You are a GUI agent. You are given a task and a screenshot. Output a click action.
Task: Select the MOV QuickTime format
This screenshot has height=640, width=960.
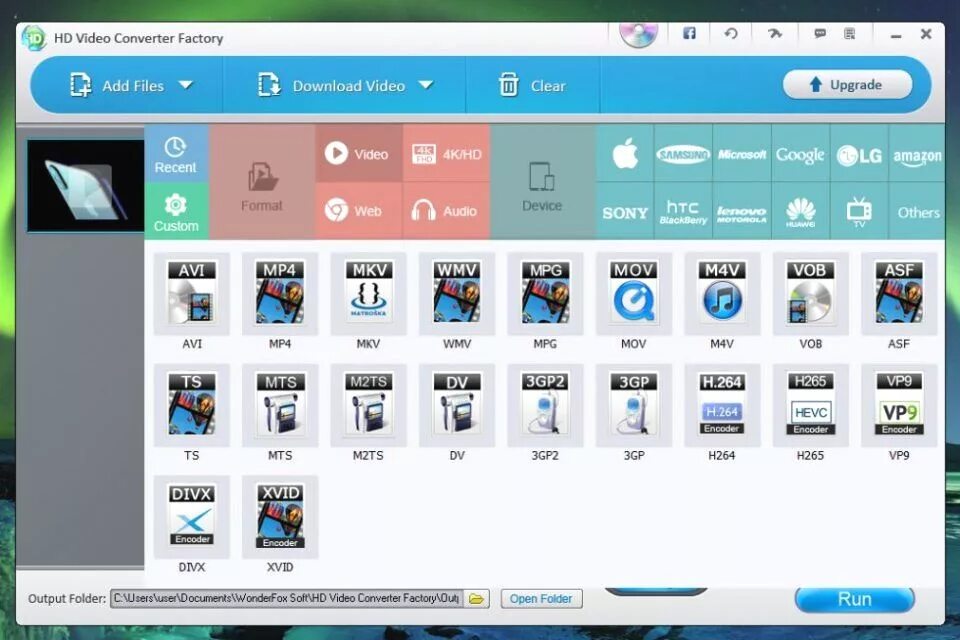(x=634, y=294)
